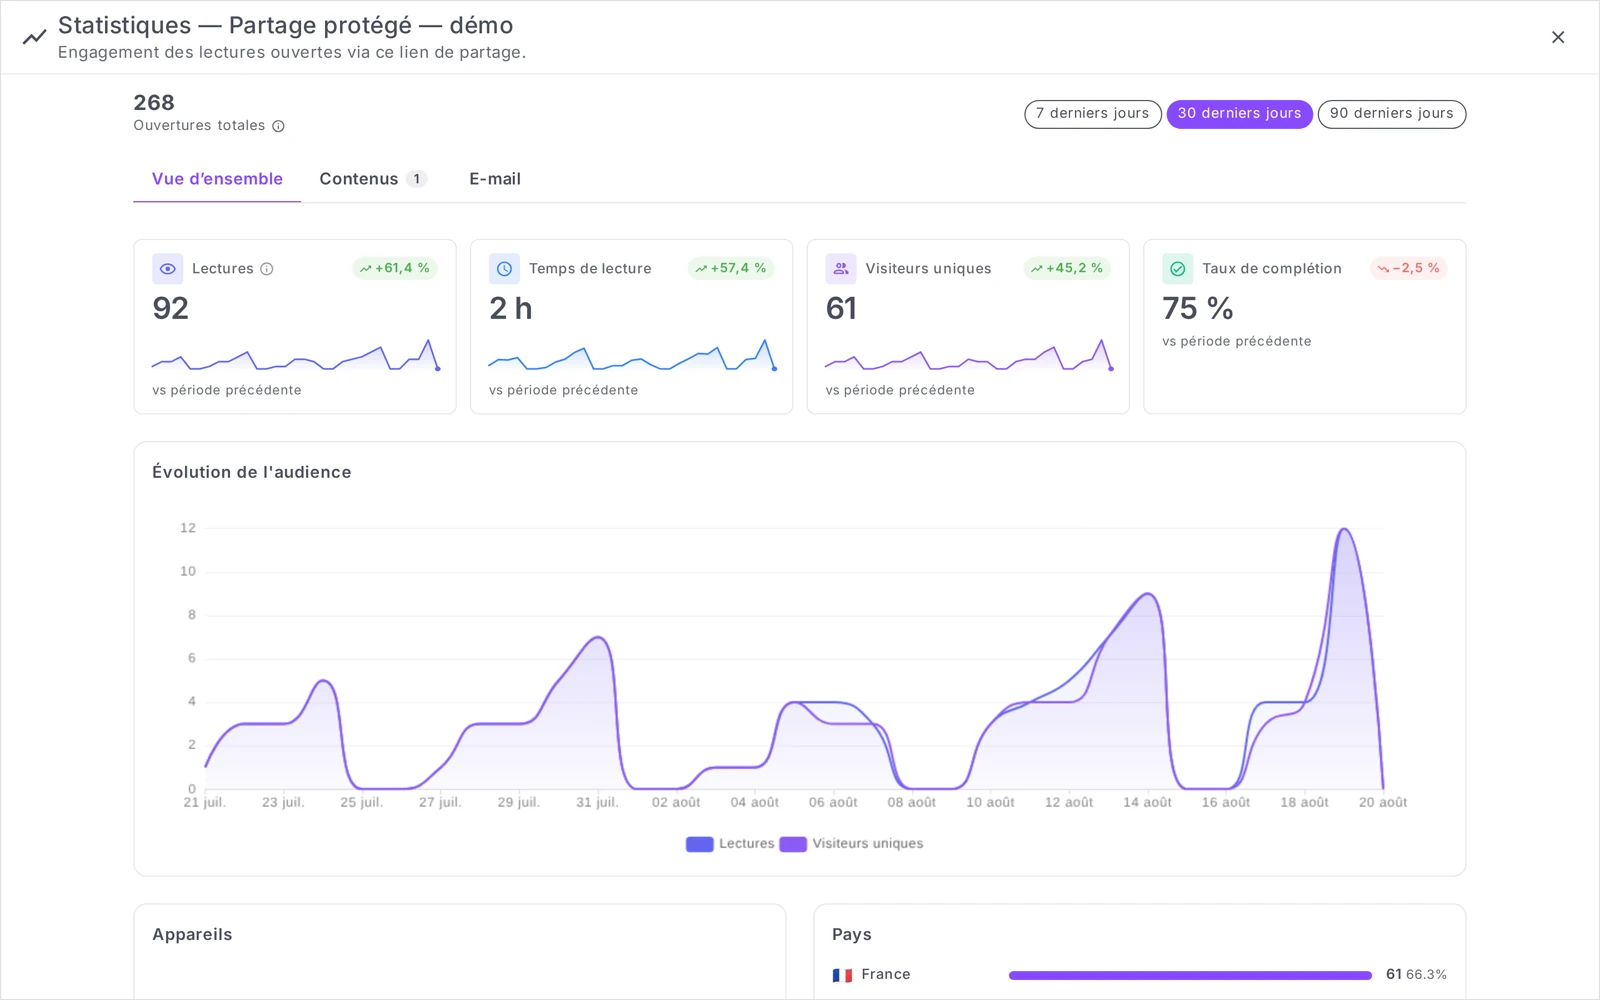The width and height of the screenshot is (1600, 1000).
Task: Click the +57,4 % badge on Temps de lecture
Action: tap(731, 268)
